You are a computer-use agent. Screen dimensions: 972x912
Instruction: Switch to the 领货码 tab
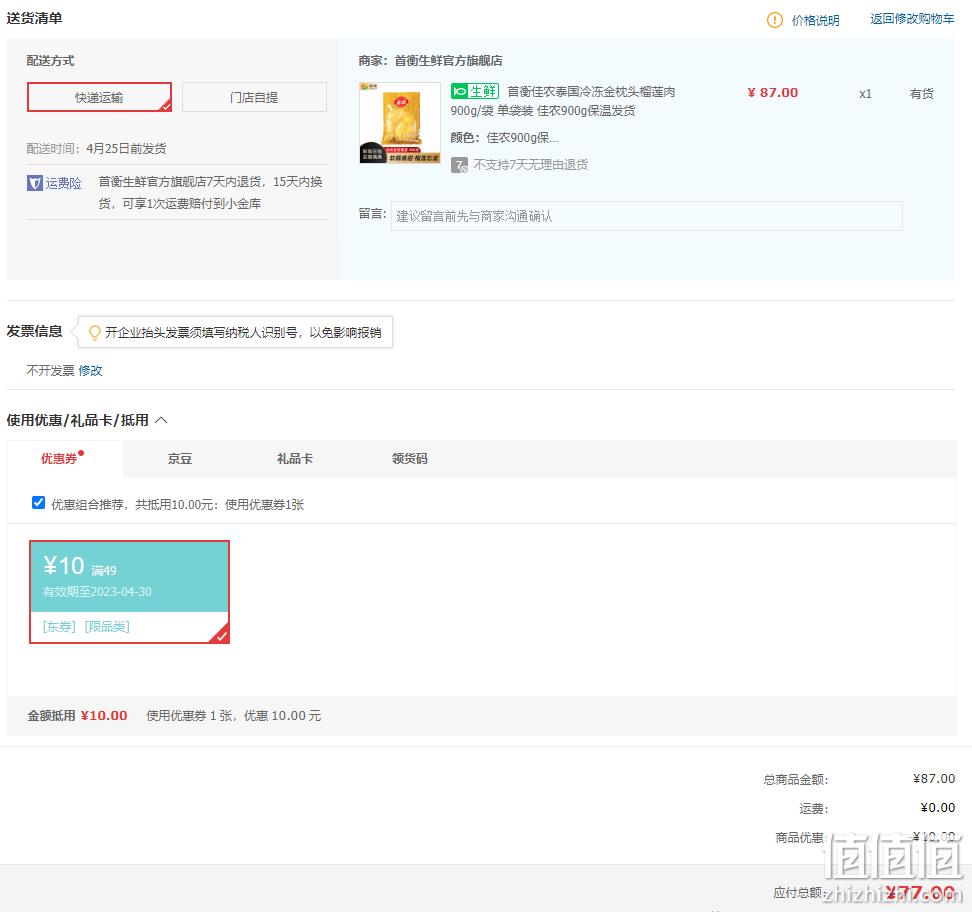pos(410,459)
